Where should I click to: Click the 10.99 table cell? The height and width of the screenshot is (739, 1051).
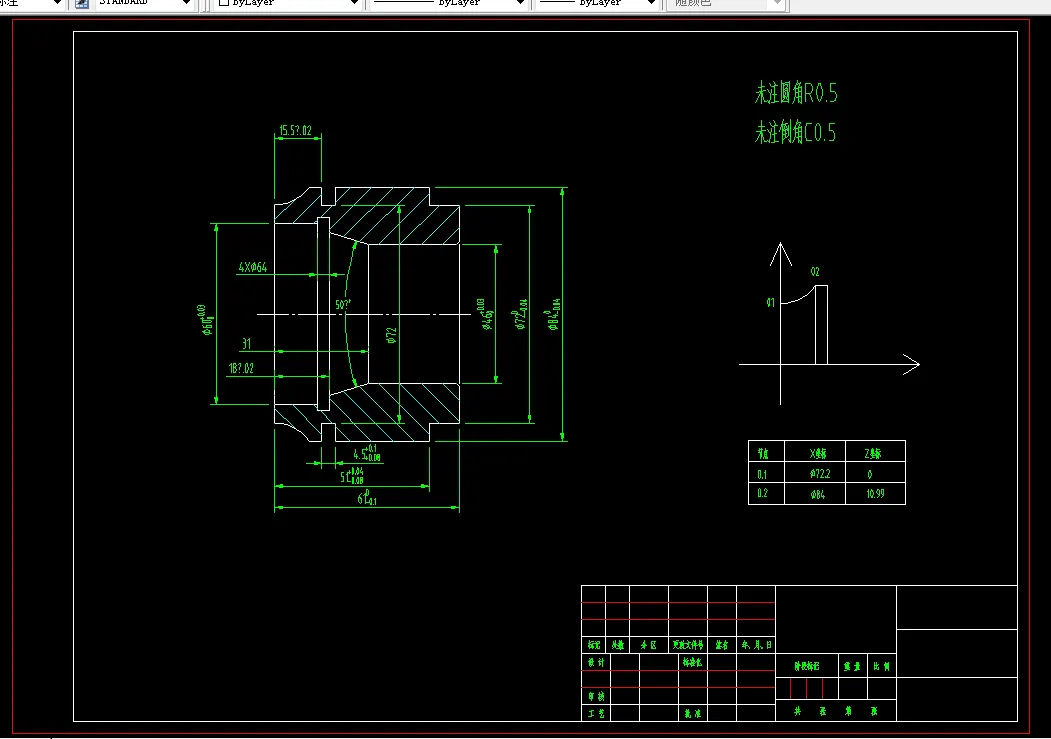point(875,494)
